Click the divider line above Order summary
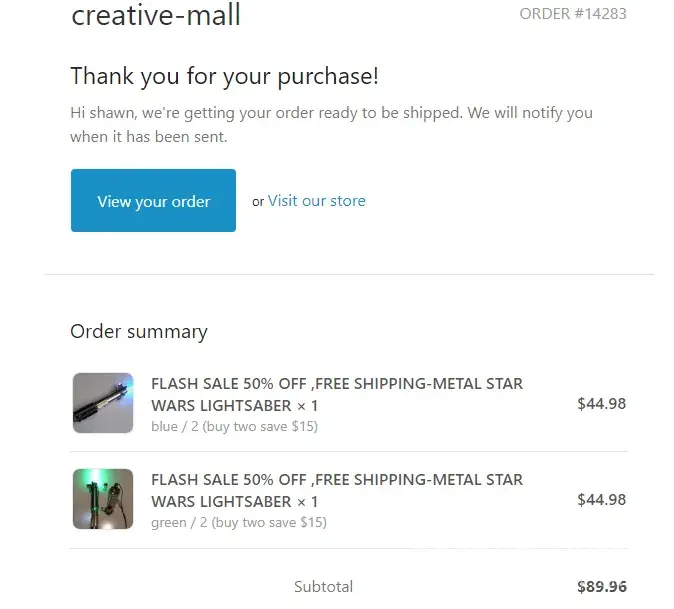This screenshot has width=674, height=609. click(349, 274)
